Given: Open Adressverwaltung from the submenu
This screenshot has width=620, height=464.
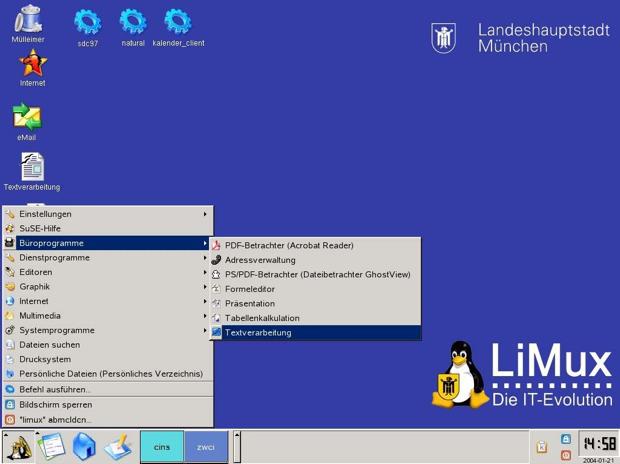Looking at the screenshot, I should click(260, 260).
